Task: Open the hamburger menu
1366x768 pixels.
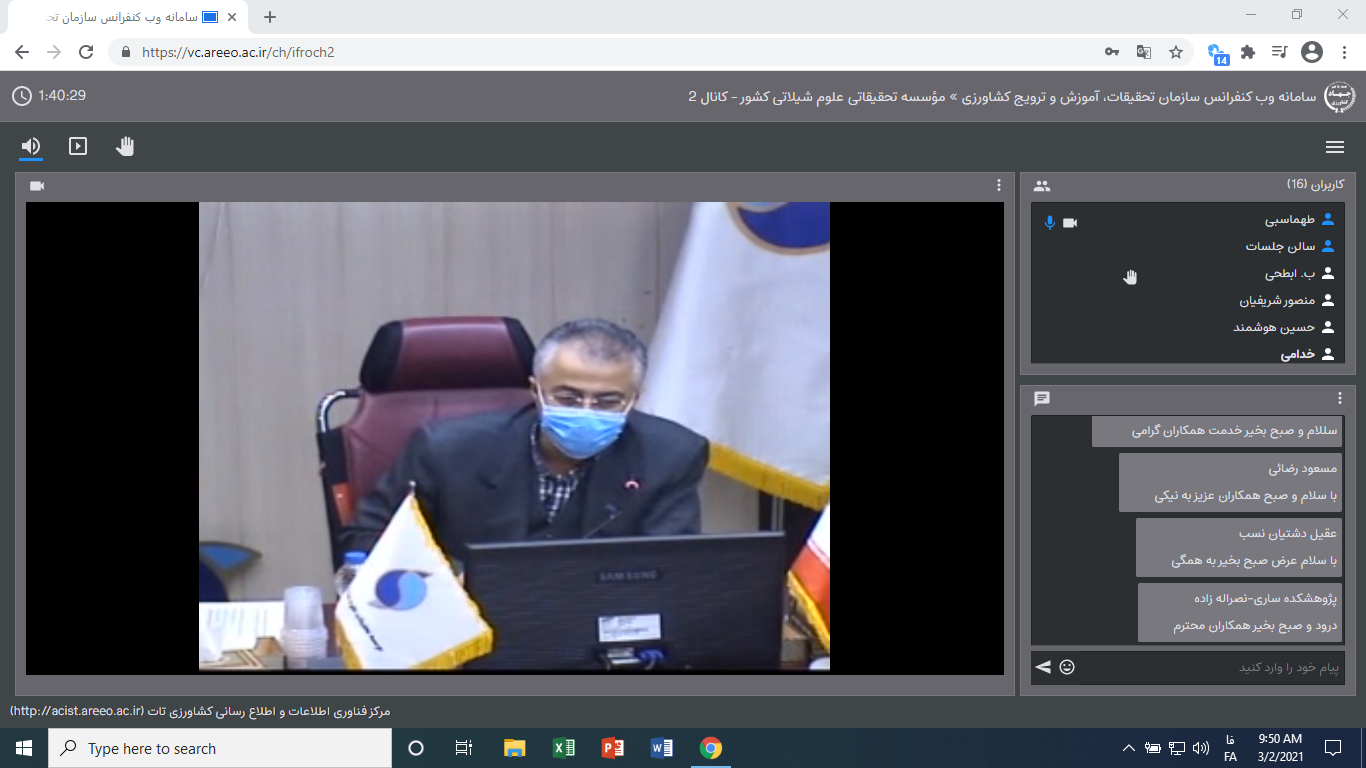Action: coord(1334,147)
